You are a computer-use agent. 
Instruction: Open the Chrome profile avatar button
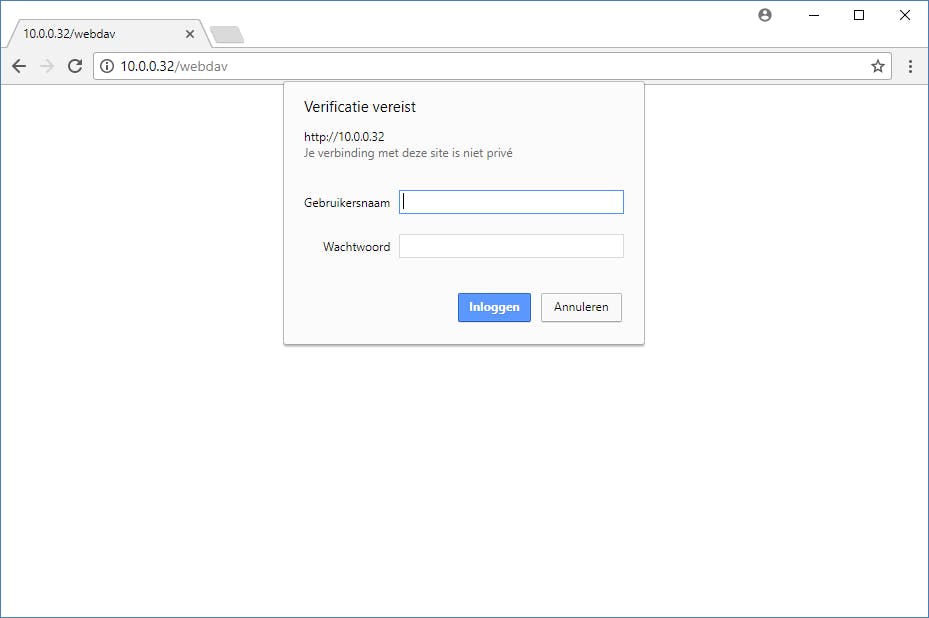[x=765, y=15]
